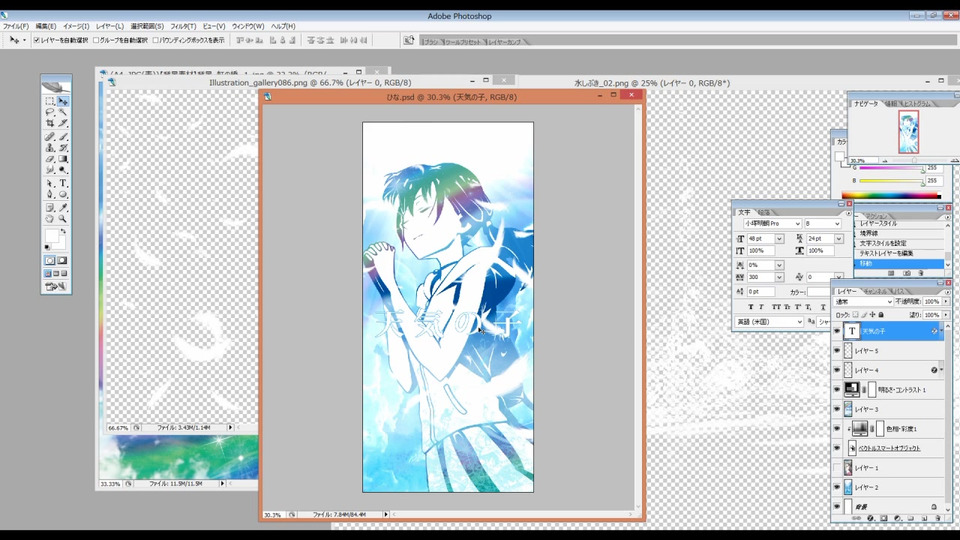Open the 編集(E) menu
Image resolution: width=960 pixels, height=540 pixels.
click(x=45, y=26)
